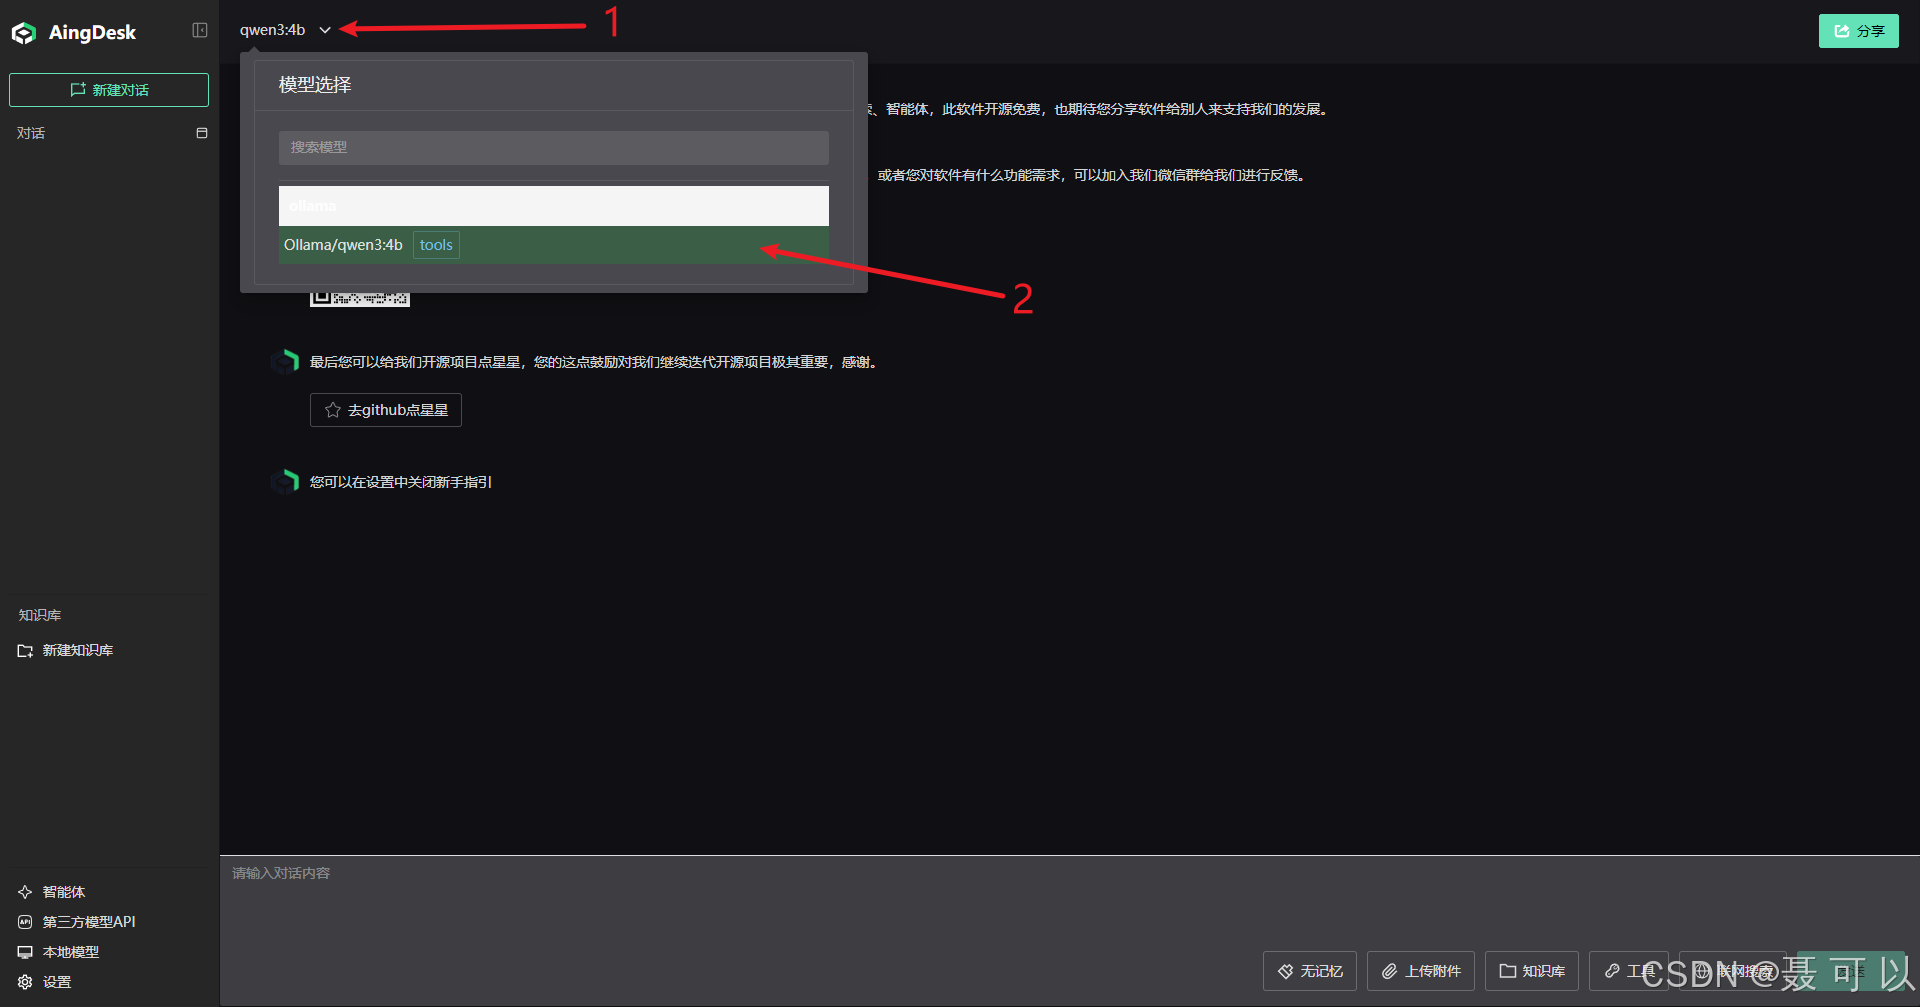
Task: Click the QR code image thumbnail
Action: click(360, 299)
